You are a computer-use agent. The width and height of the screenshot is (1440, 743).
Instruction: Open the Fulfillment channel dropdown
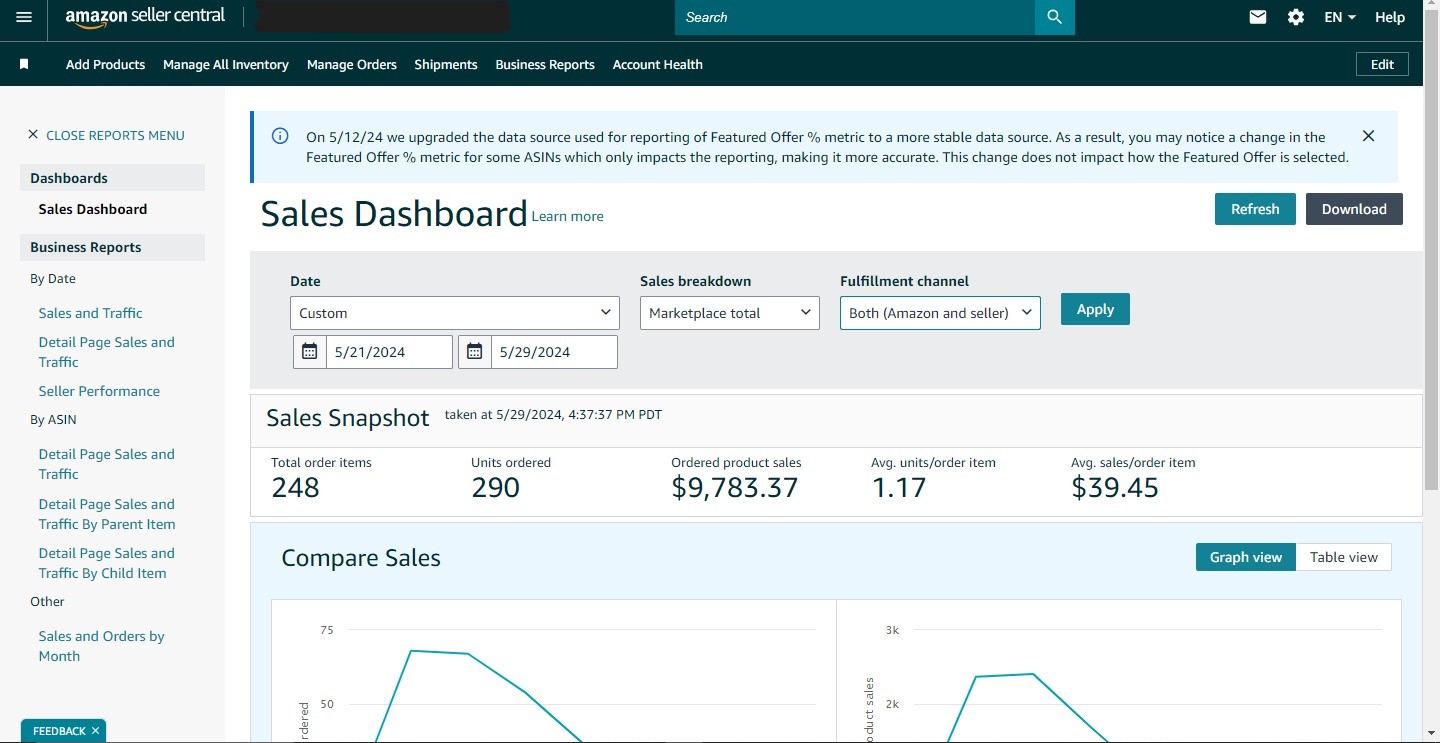[x=940, y=313]
